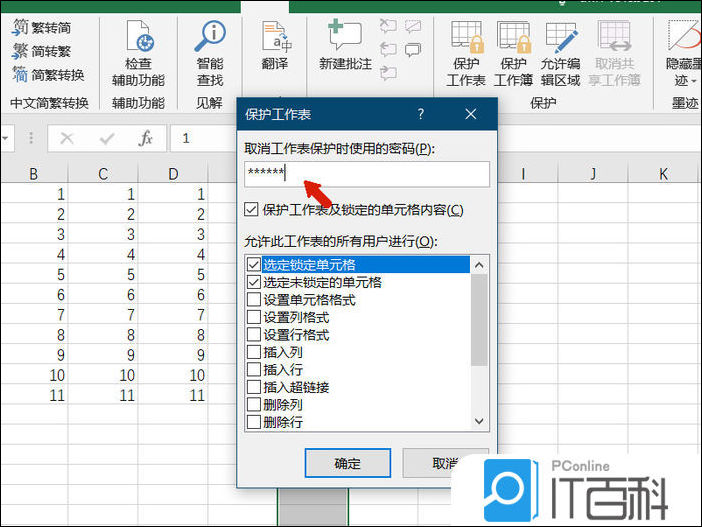This screenshot has width=702, height=527.
Task: Select column D header
Action: [173, 174]
